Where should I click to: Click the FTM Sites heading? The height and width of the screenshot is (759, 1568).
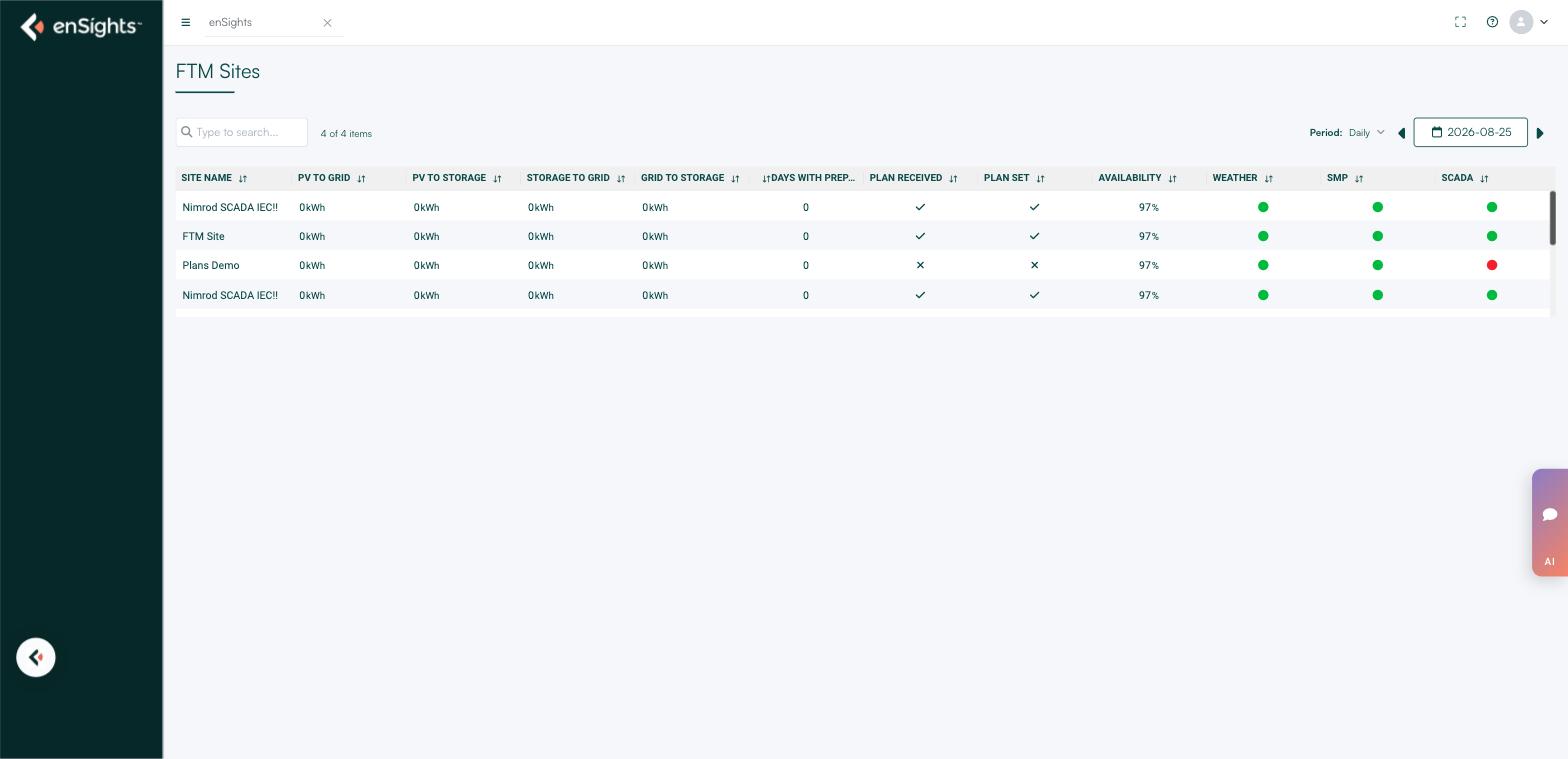click(217, 72)
